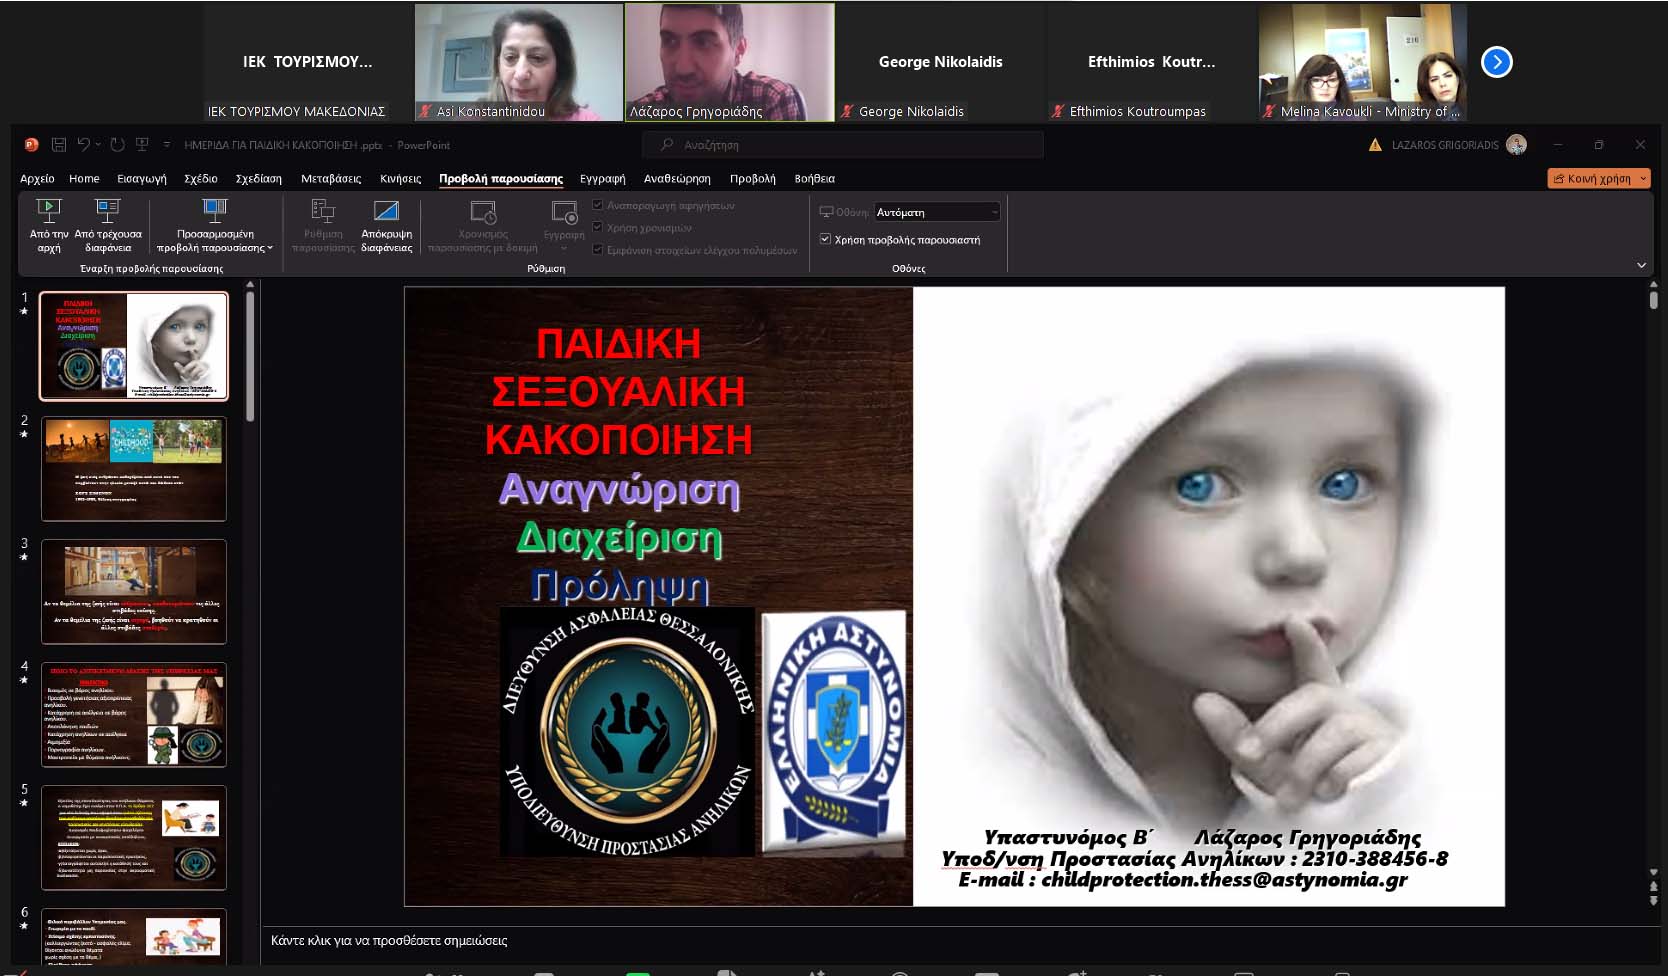Click Χρονισμός παρουσίασης με δοκιμή

tap(483, 226)
